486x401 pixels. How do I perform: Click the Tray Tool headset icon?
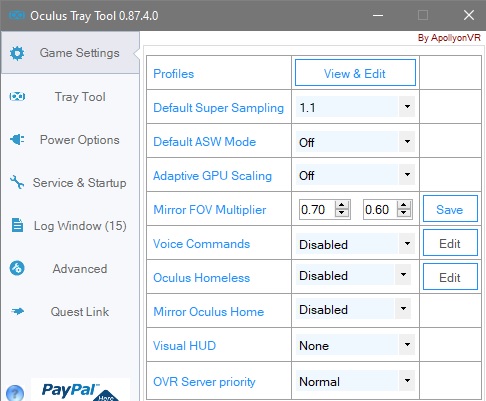point(17,97)
